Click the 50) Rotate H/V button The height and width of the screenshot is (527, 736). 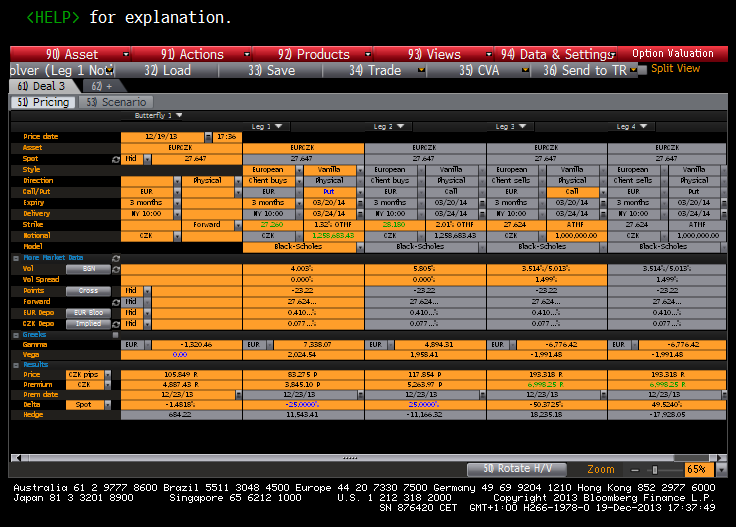517,468
